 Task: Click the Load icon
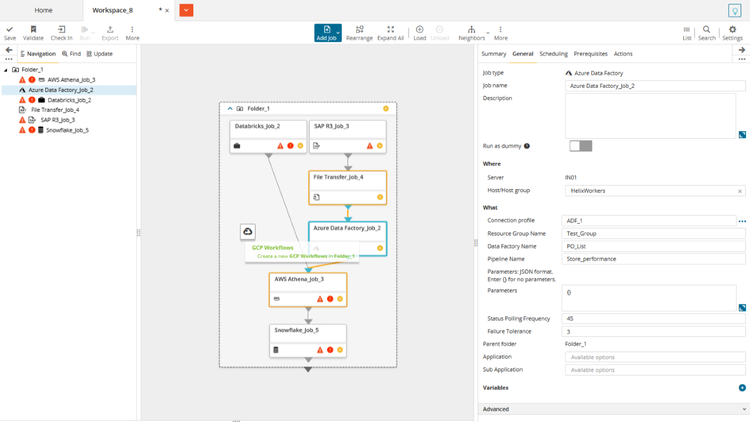419,33
